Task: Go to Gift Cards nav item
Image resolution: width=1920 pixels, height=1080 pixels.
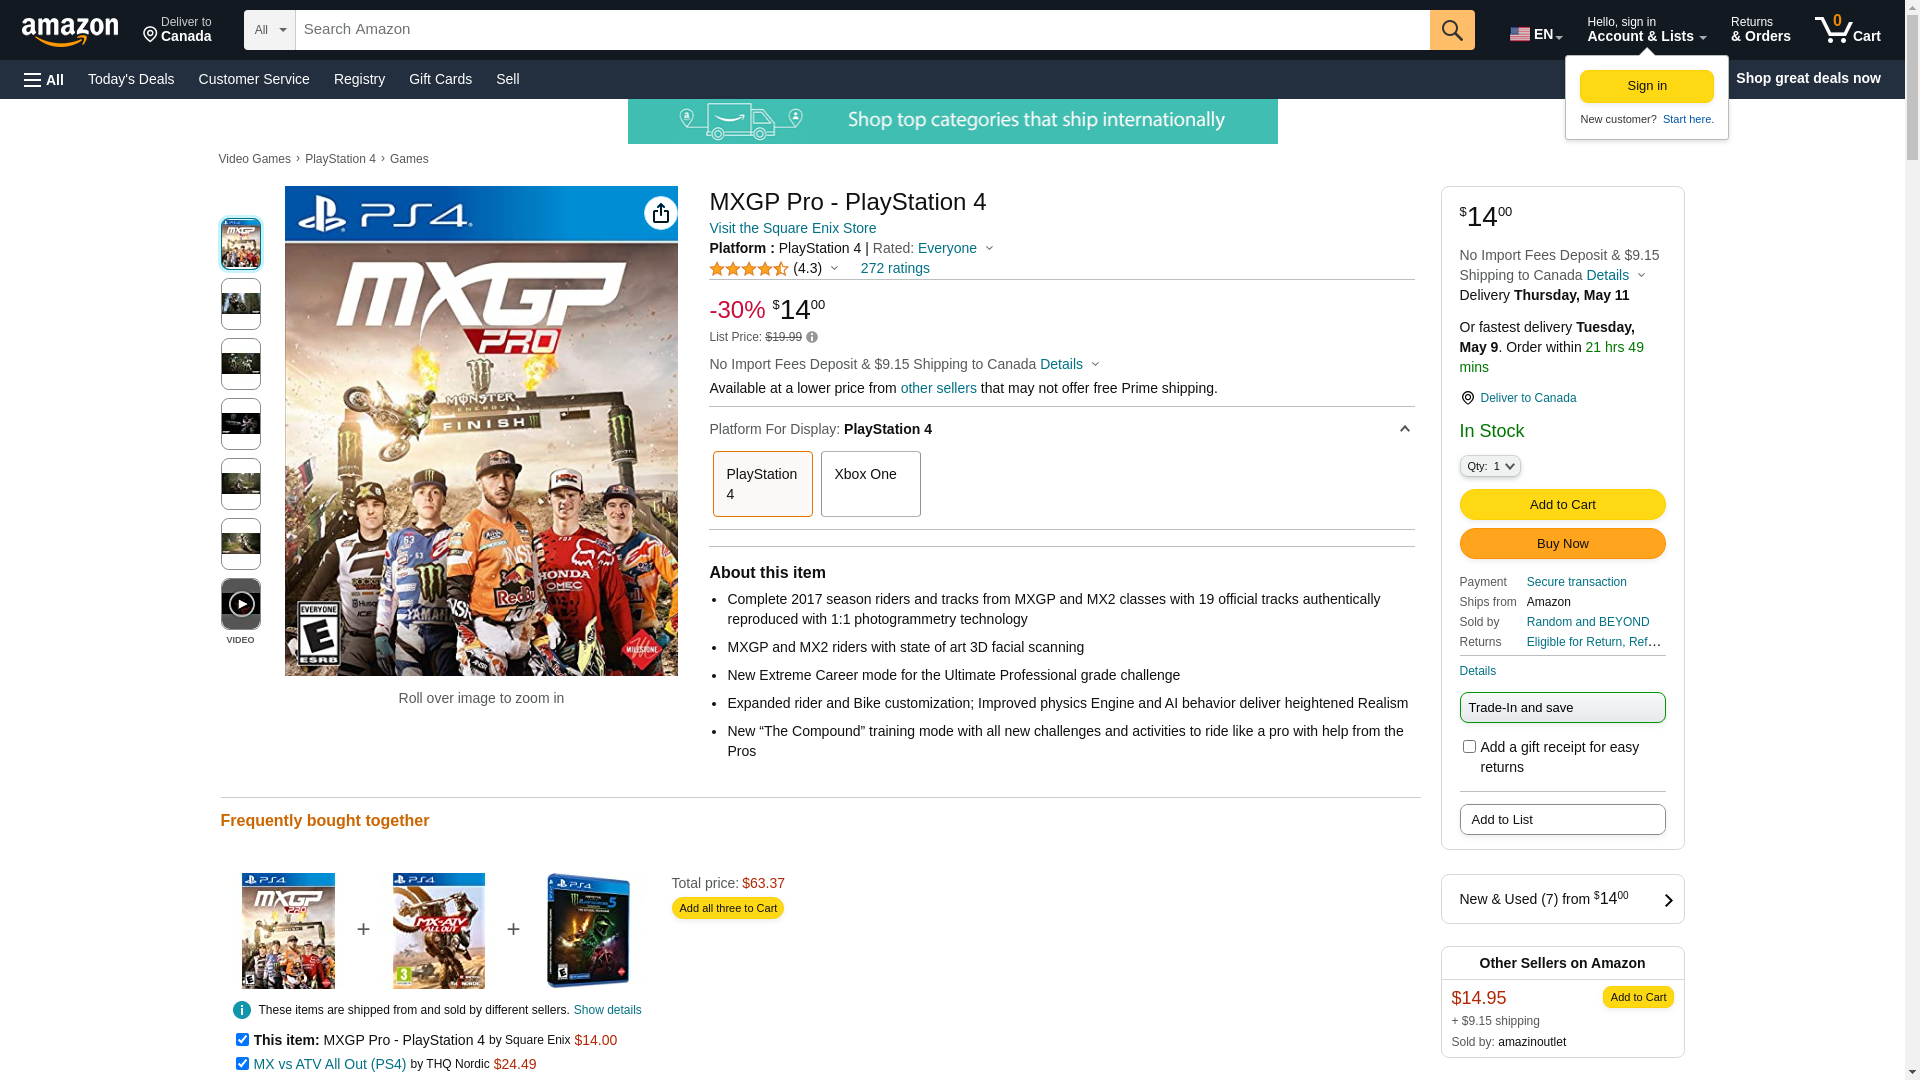Action: 440,79
